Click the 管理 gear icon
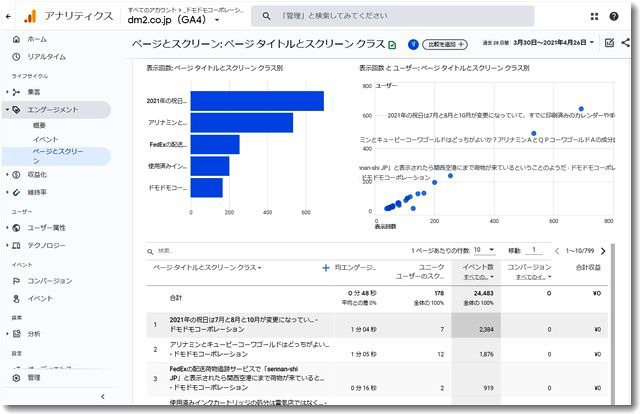Screen dimensions: 640x414 [x=16, y=378]
